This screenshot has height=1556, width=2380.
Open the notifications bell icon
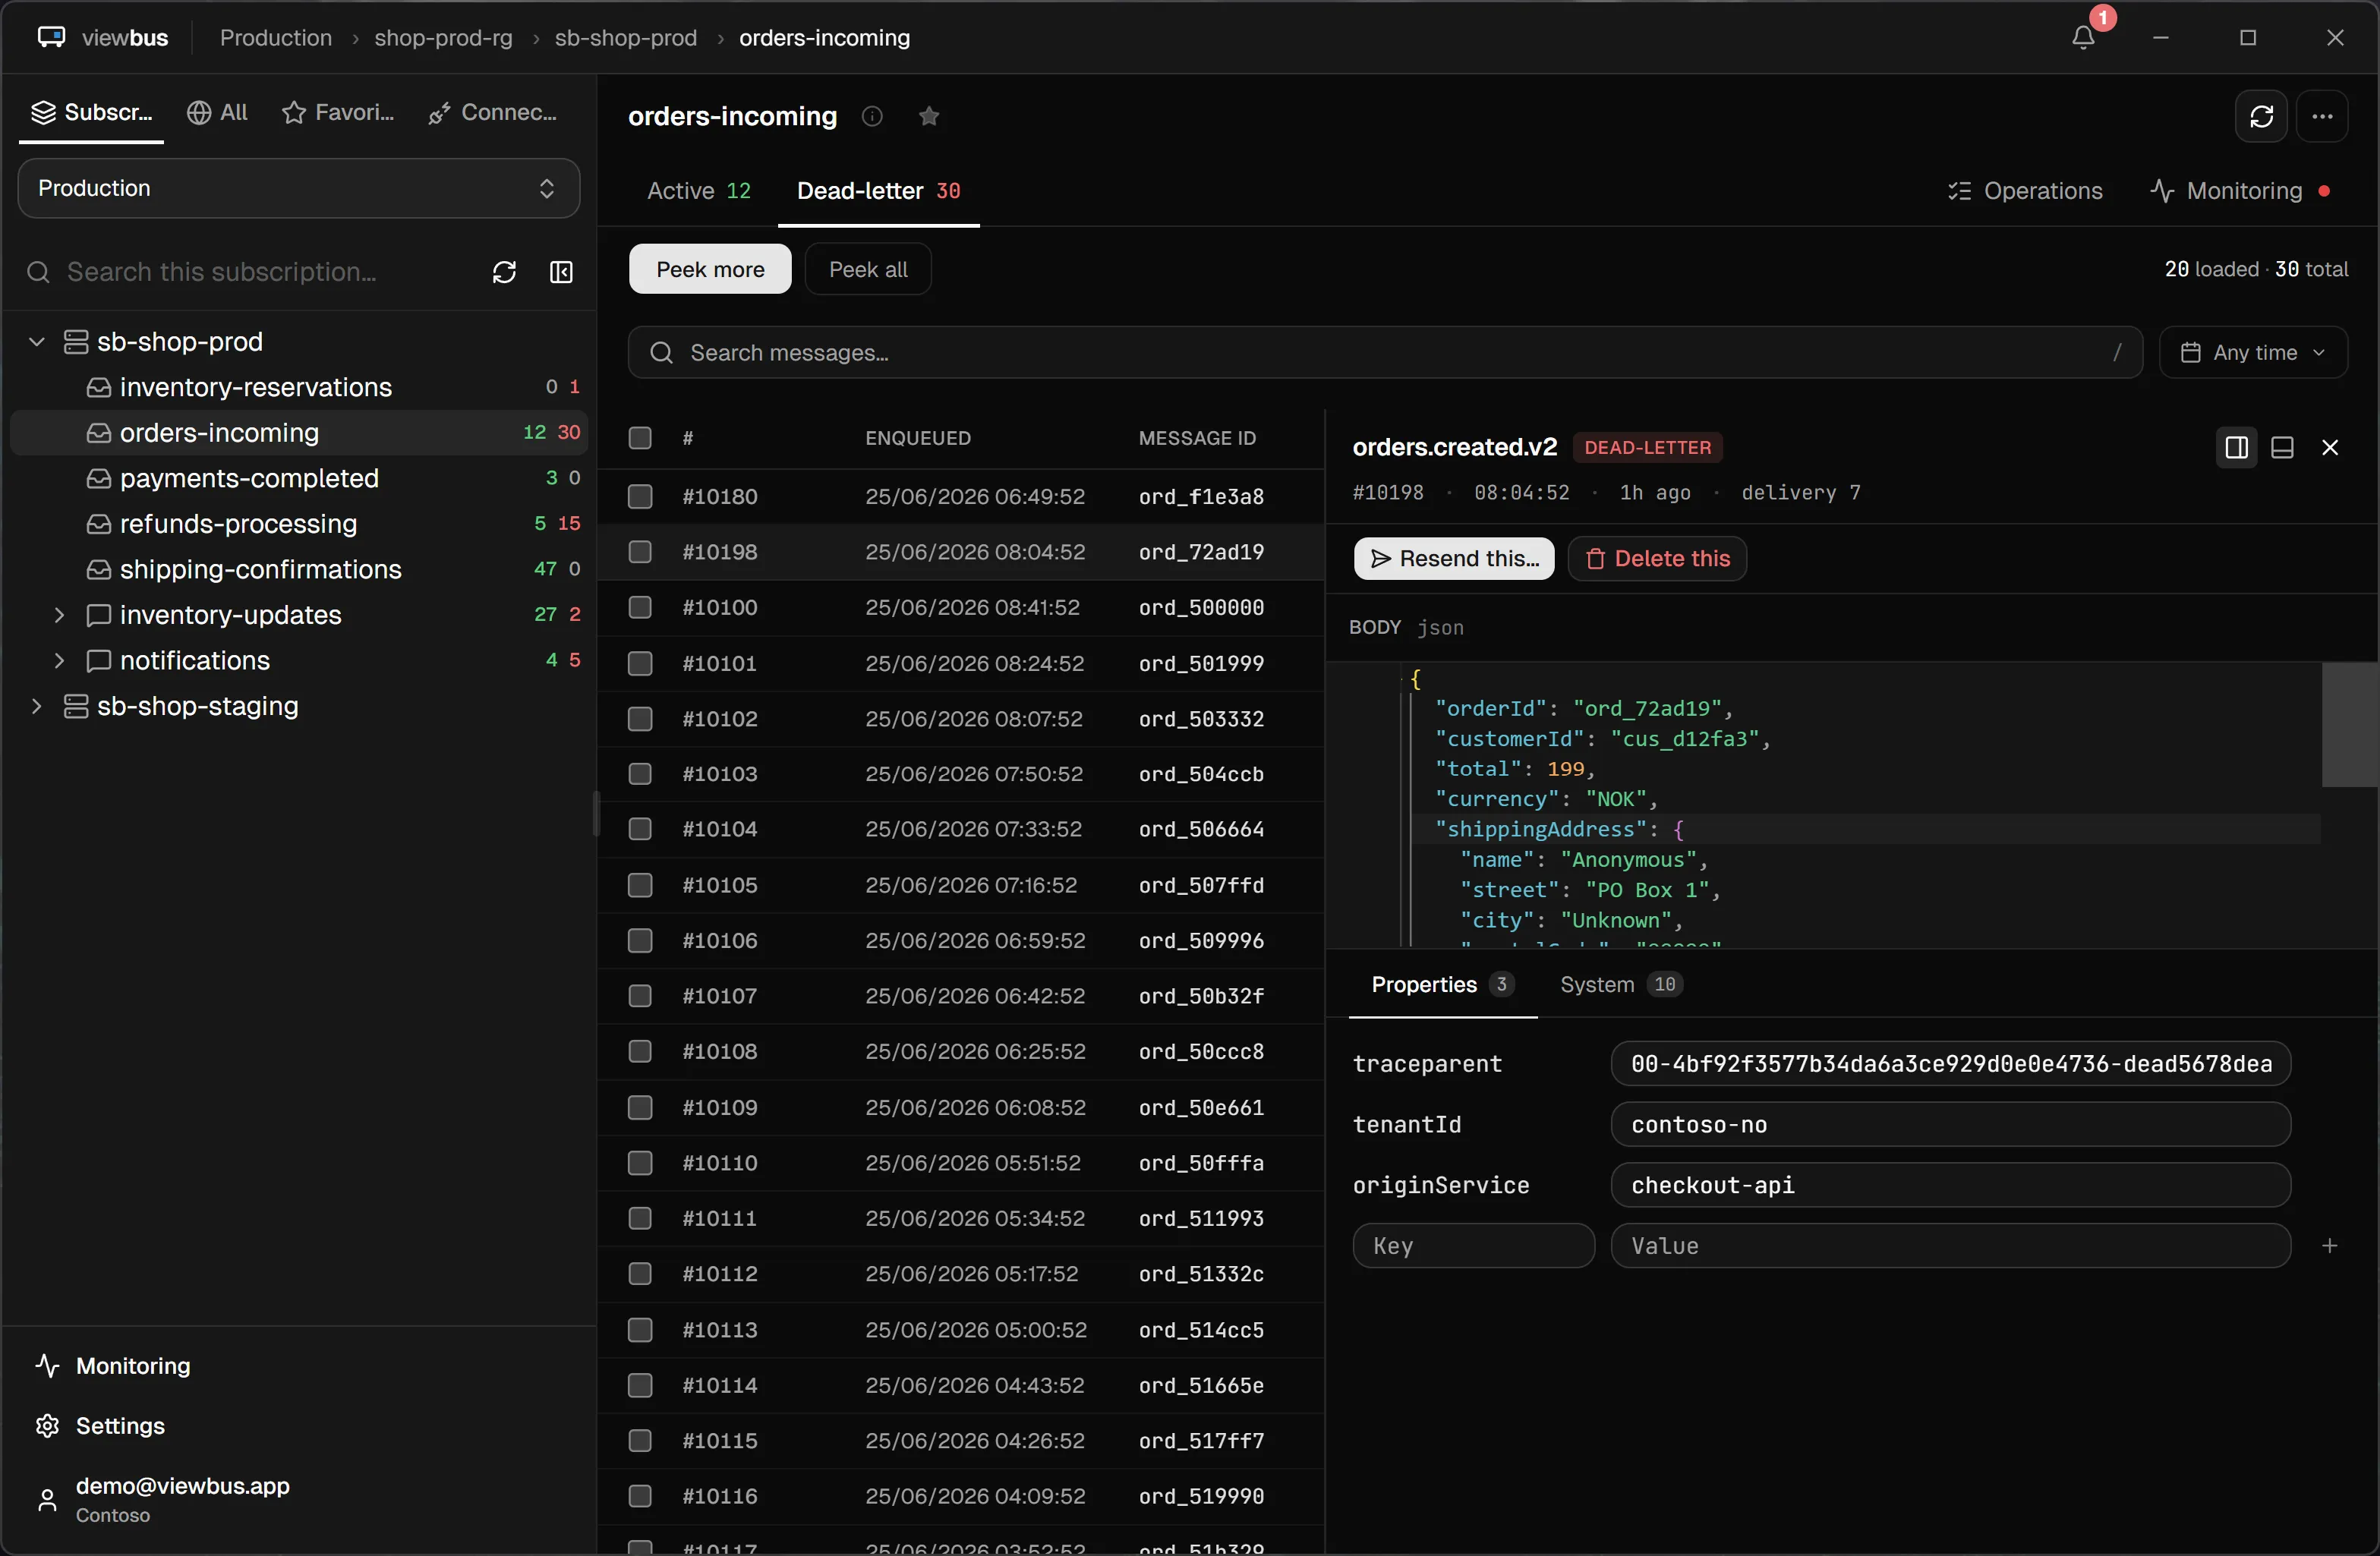click(2083, 38)
